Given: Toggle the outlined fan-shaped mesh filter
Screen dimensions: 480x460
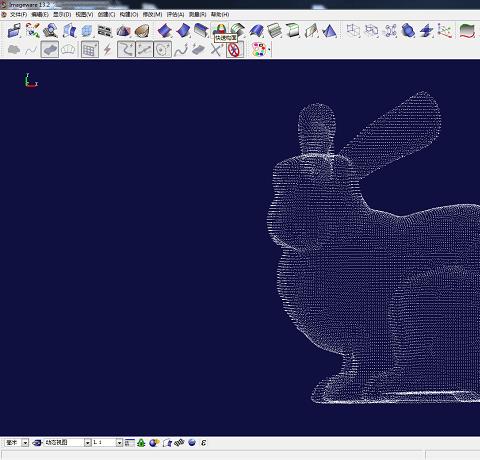Looking at the screenshot, I should click(x=68, y=50).
